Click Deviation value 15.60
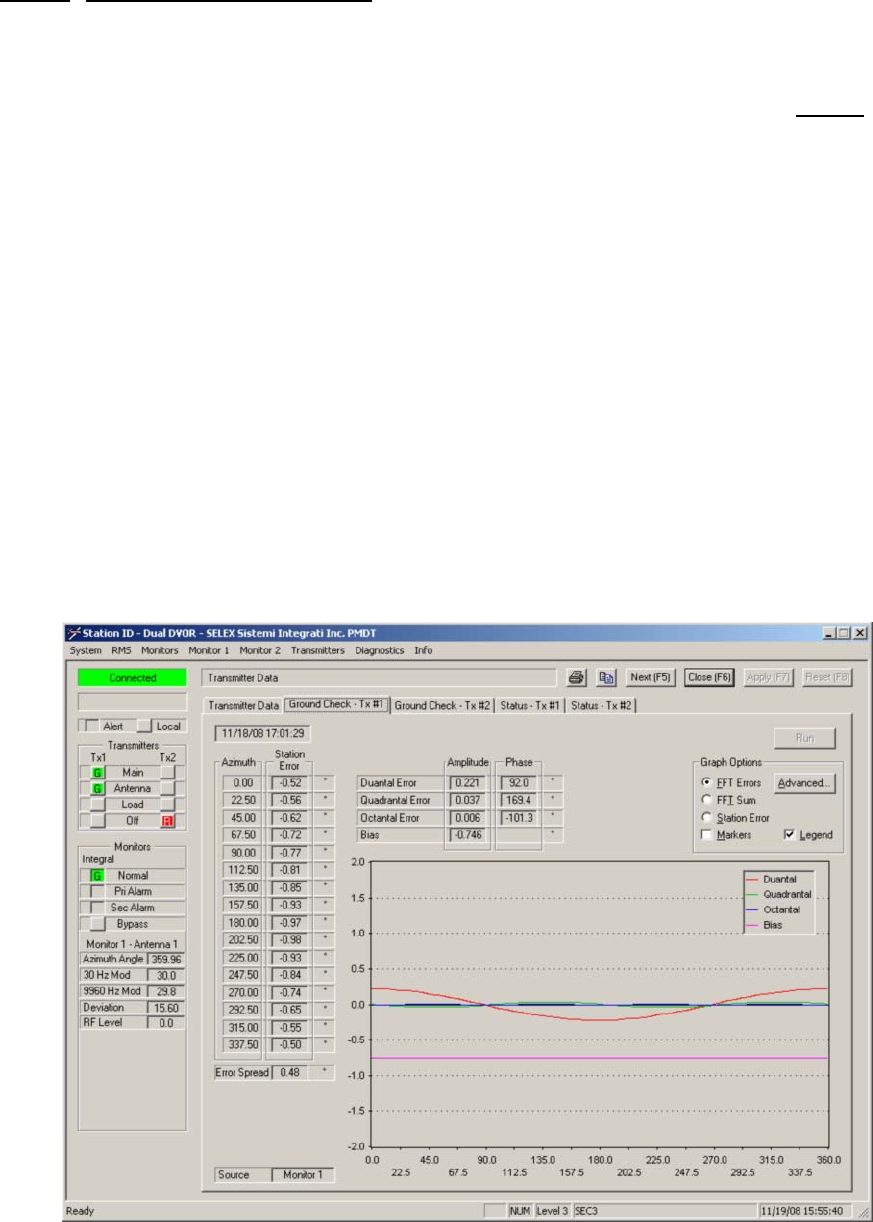This screenshot has height=1222, width=873. point(166,1007)
